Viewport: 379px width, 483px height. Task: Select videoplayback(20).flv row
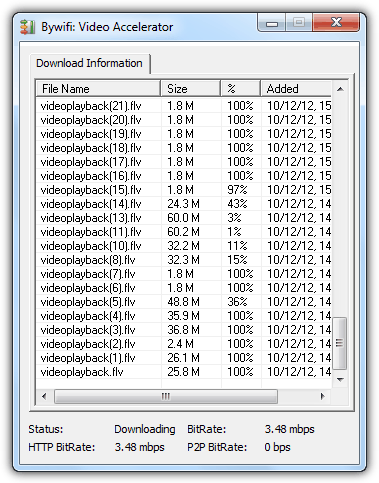click(x=184, y=120)
